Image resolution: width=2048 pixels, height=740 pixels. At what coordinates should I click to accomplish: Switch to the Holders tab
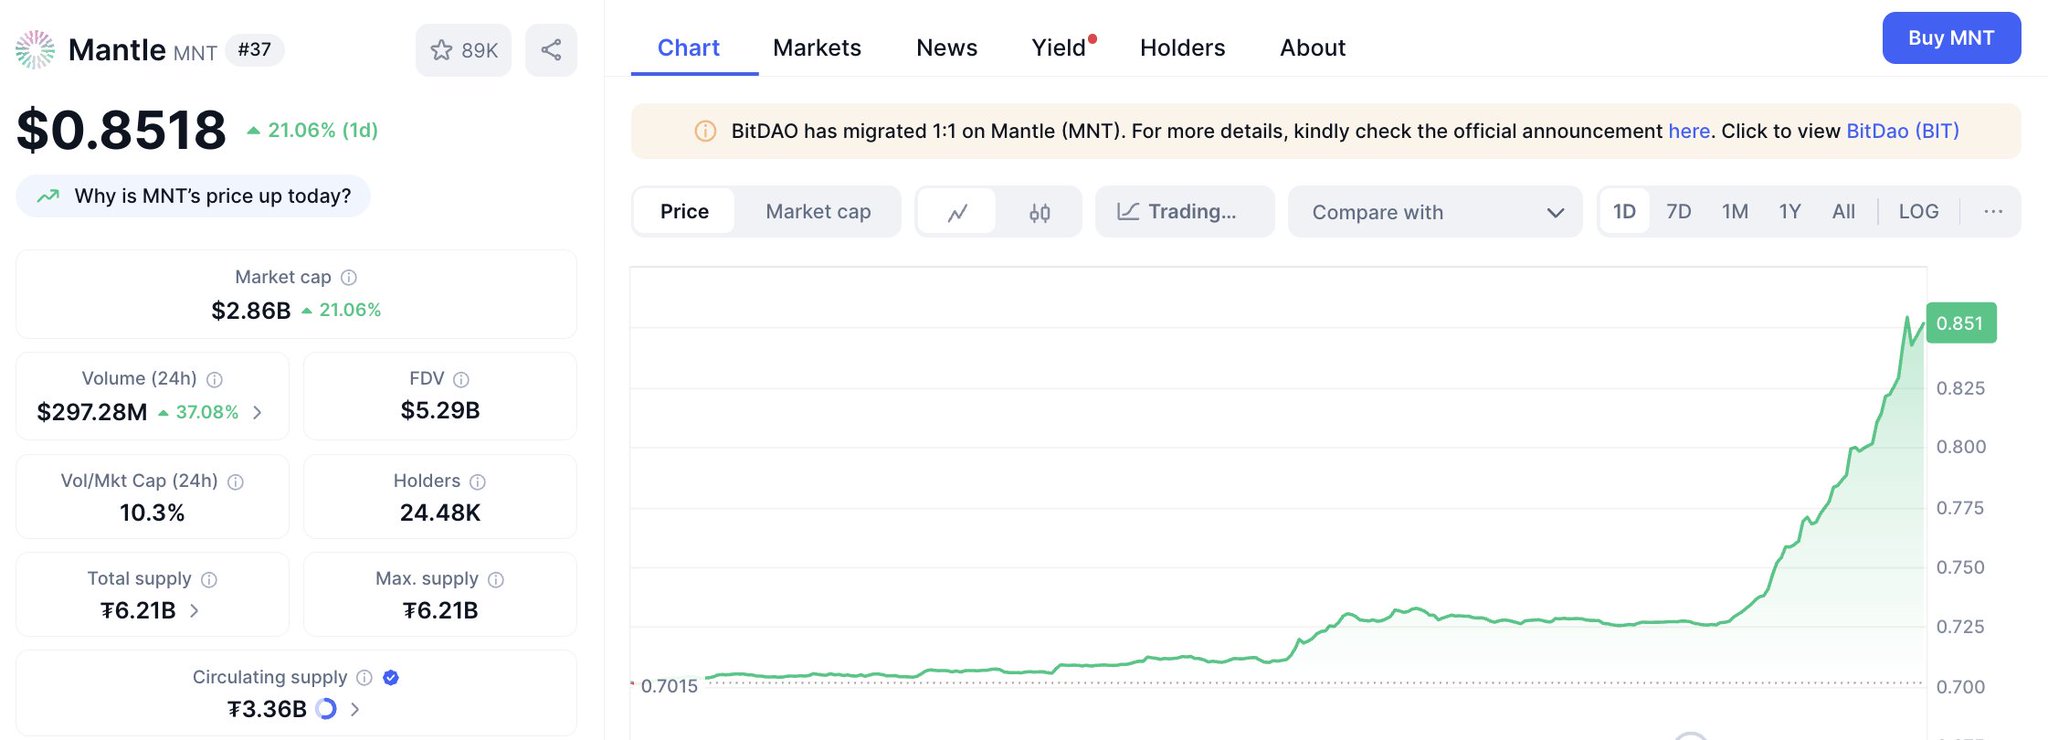pyautogui.click(x=1182, y=48)
